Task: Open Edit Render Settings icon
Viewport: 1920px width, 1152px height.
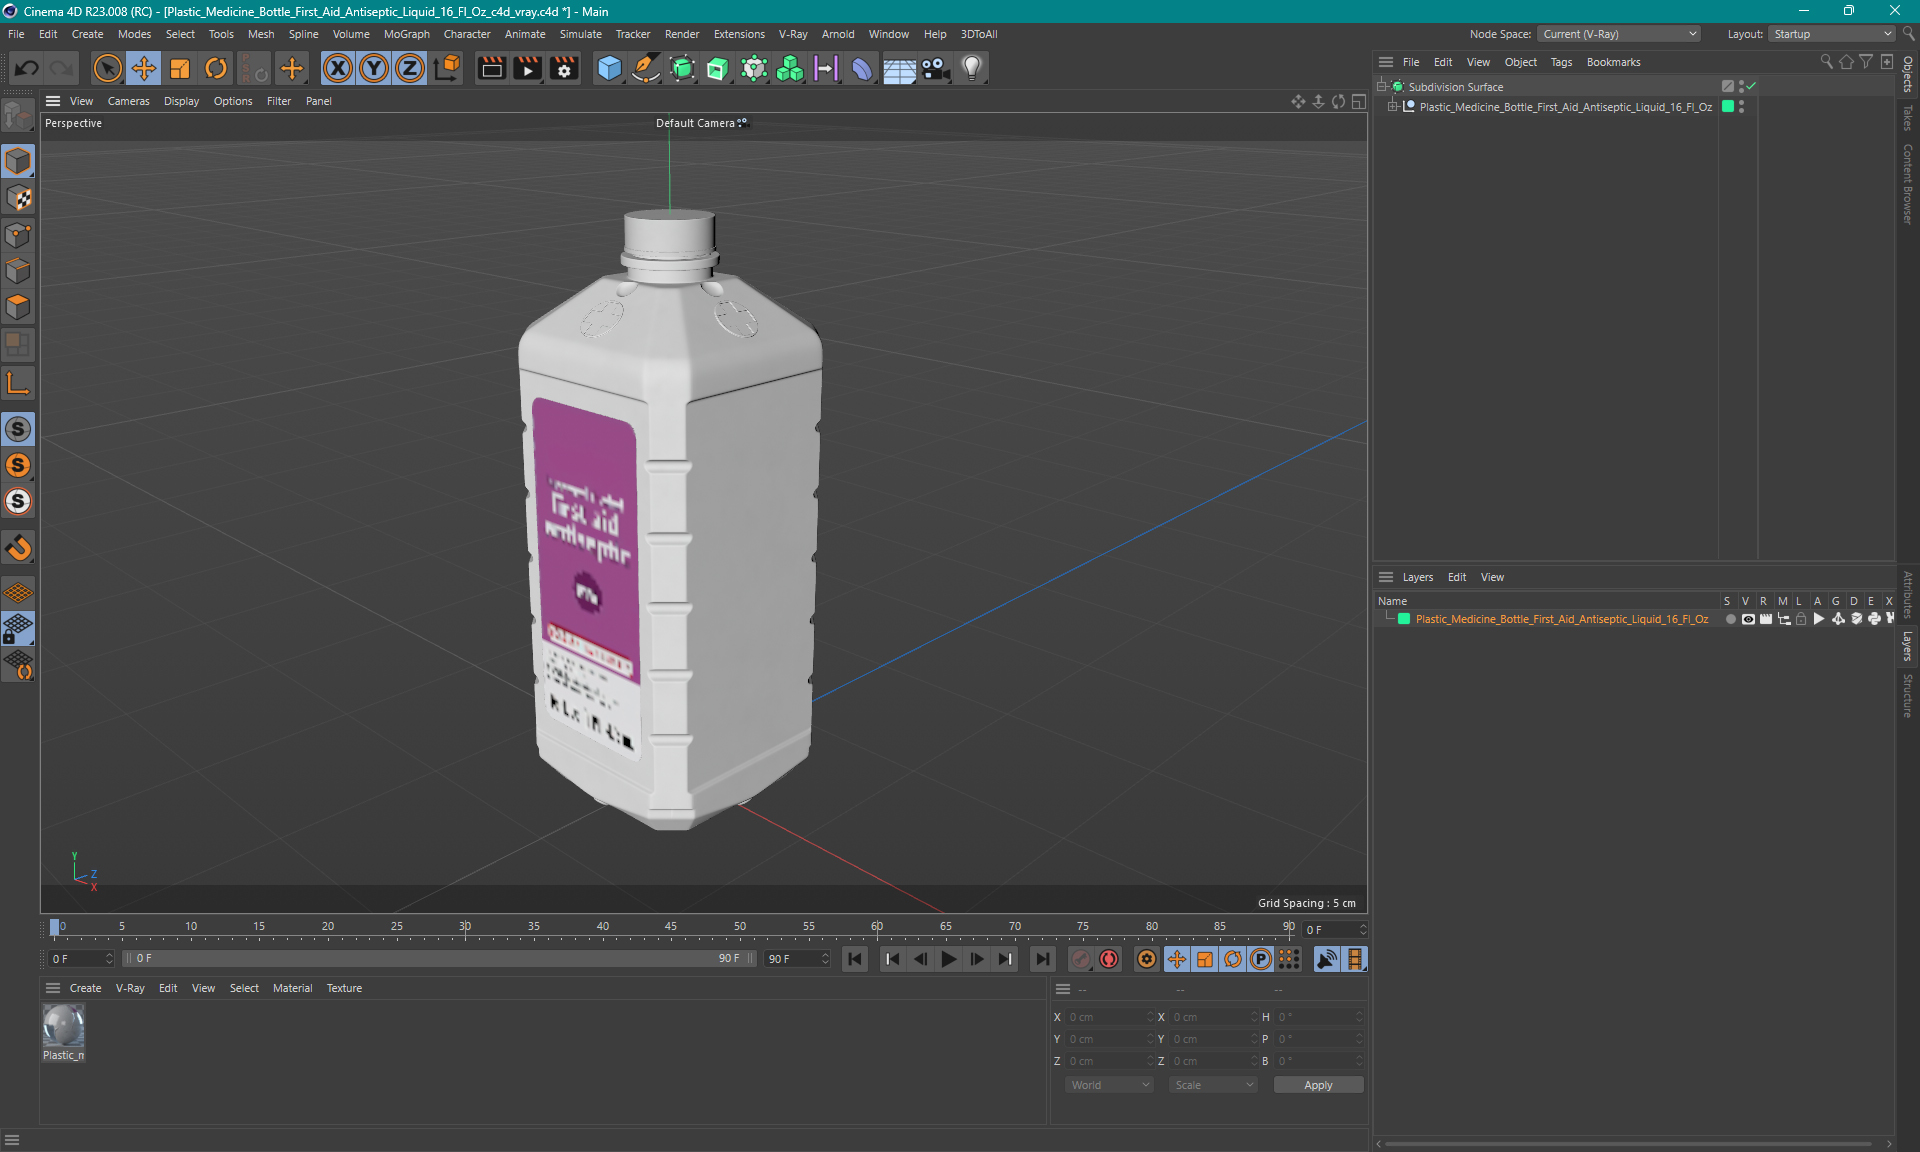Action: [565, 68]
